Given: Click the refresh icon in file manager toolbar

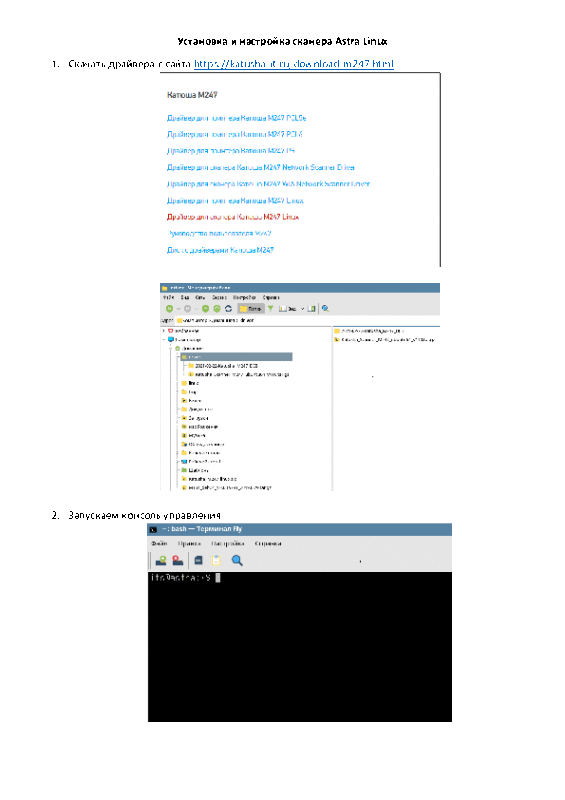Looking at the screenshot, I should pos(228,309).
